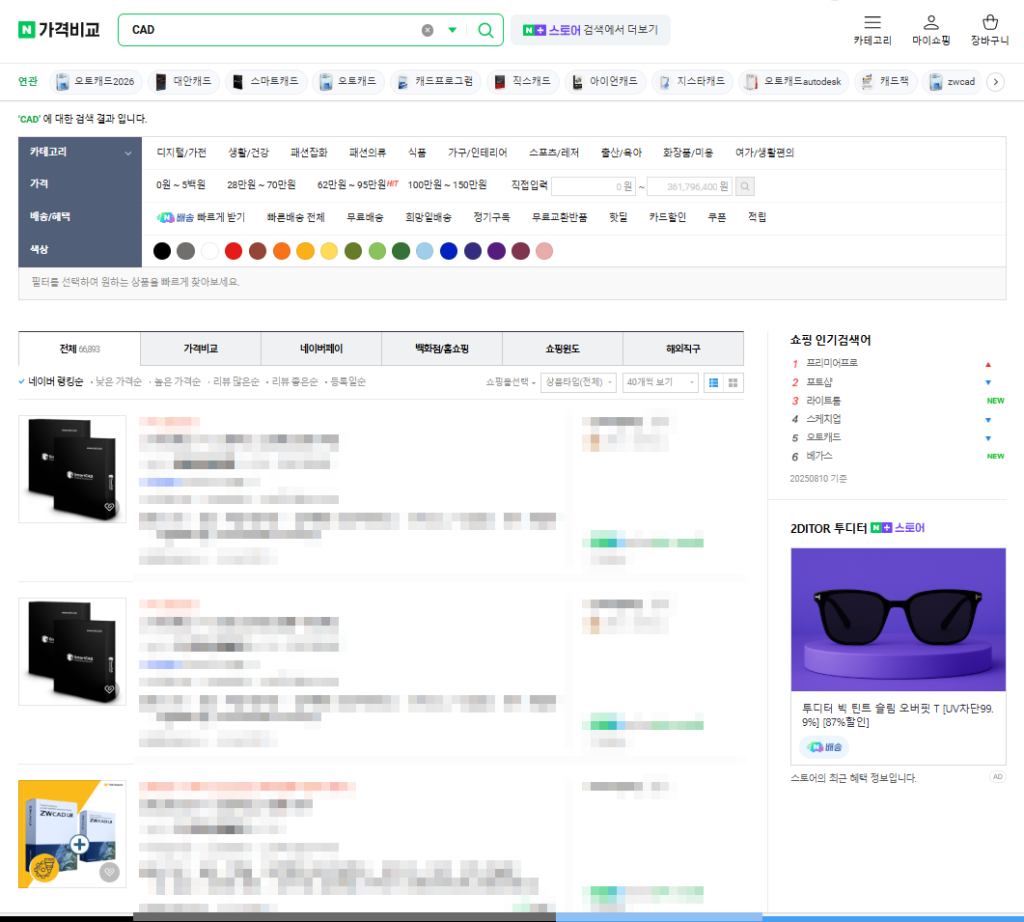Viewport: 1024px width, 922px height.
Task: Switch results to list view layout
Action: [713, 382]
